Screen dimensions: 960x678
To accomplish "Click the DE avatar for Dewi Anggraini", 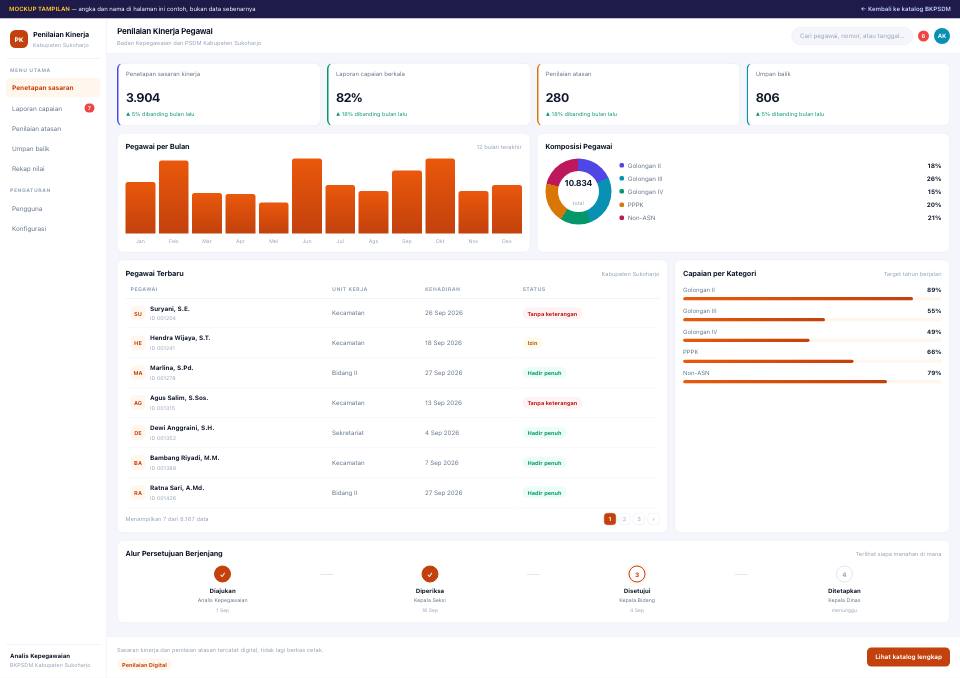I will click(138, 433).
